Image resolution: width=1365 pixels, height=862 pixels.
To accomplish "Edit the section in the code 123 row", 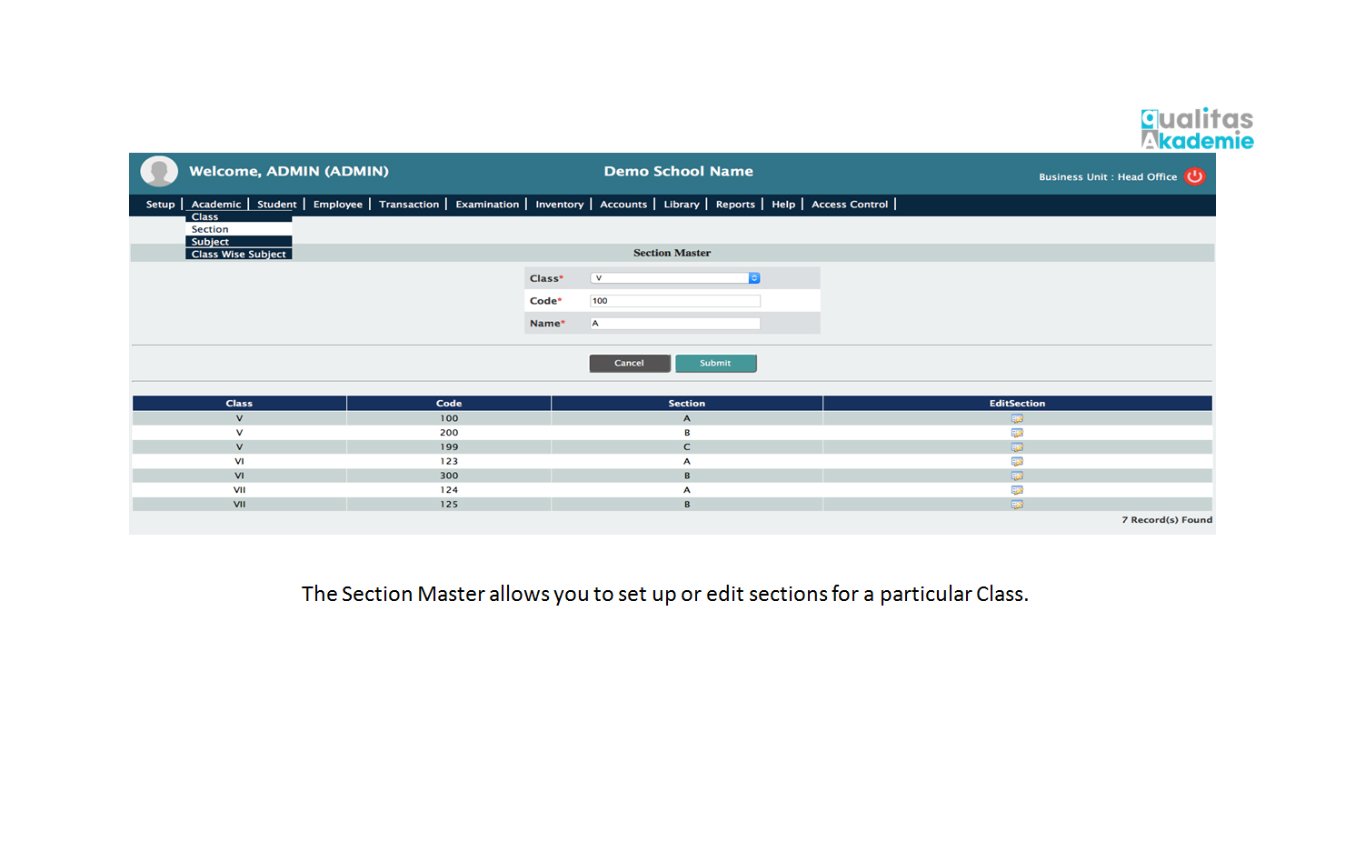I will pyautogui.click(x=1017, y=462).
